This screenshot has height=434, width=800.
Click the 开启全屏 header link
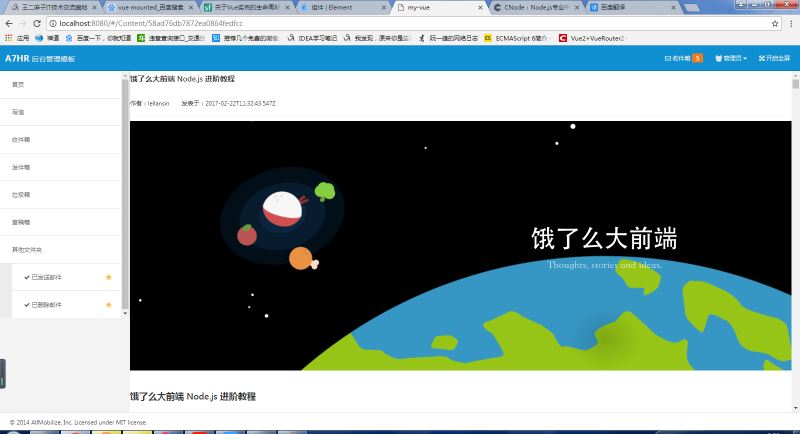pos(774,59)
